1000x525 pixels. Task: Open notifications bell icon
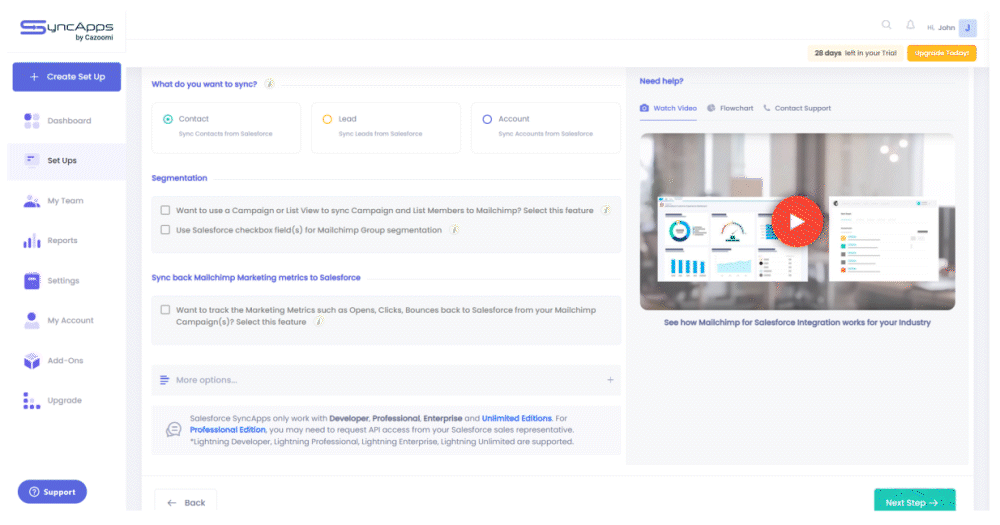pyautogui.click(x=910, y=25)
